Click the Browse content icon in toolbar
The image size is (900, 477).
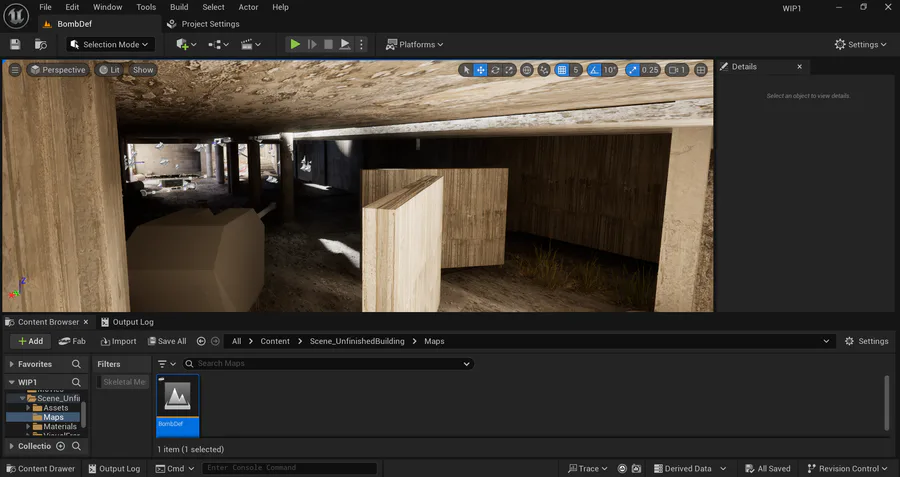pos(40,44)
